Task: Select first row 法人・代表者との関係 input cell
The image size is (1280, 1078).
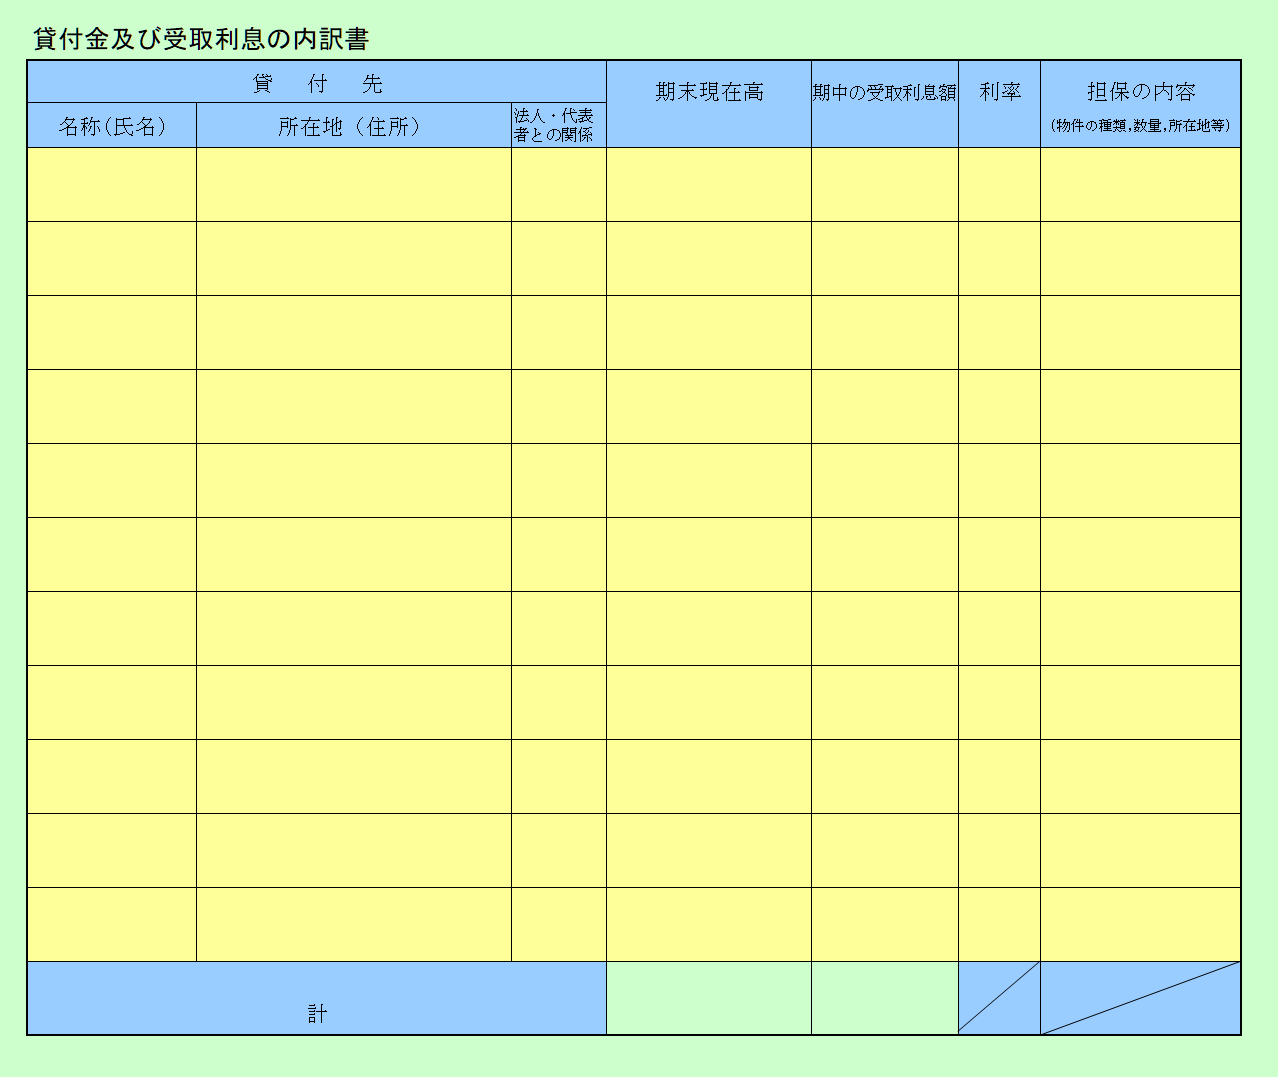Action: (558, 185)
